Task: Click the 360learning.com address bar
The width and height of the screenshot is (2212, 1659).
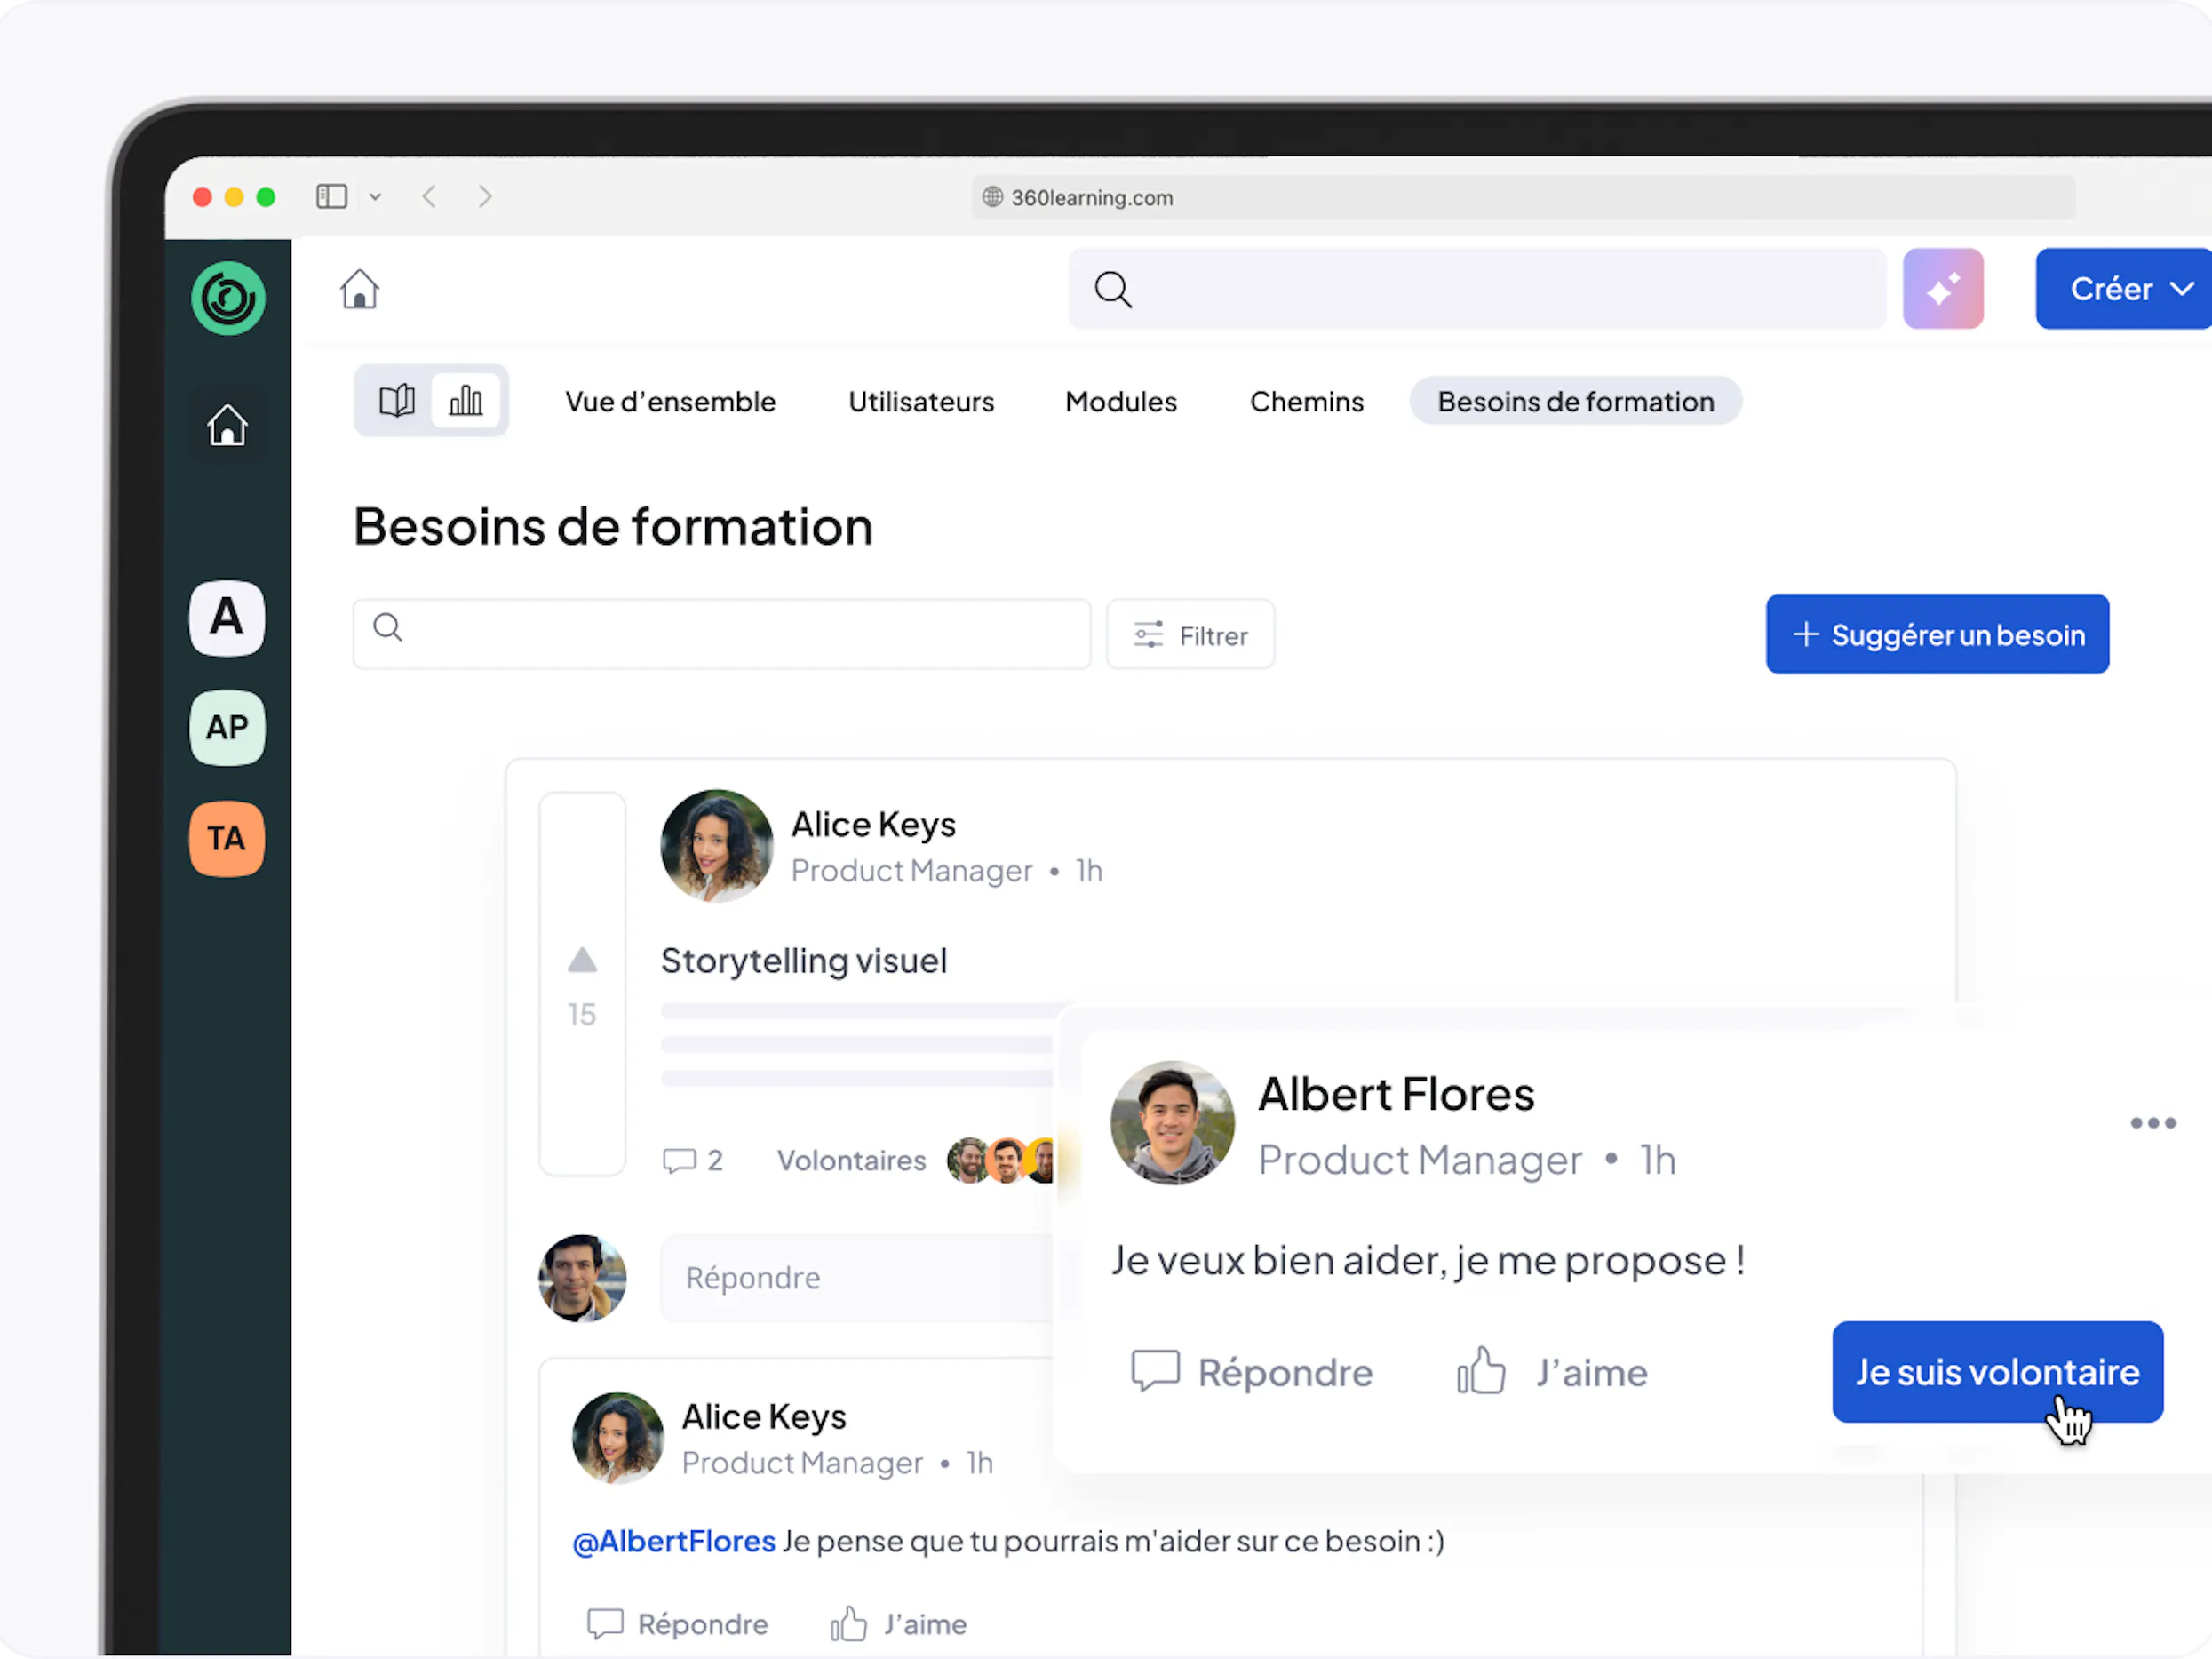Action: tap(1522, 197)
